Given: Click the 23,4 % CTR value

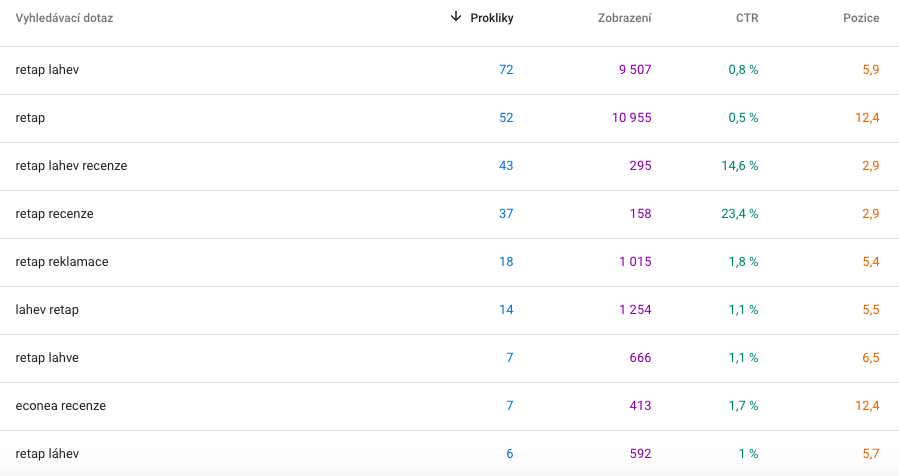Looking at the screenshot, I should point(740,214).
